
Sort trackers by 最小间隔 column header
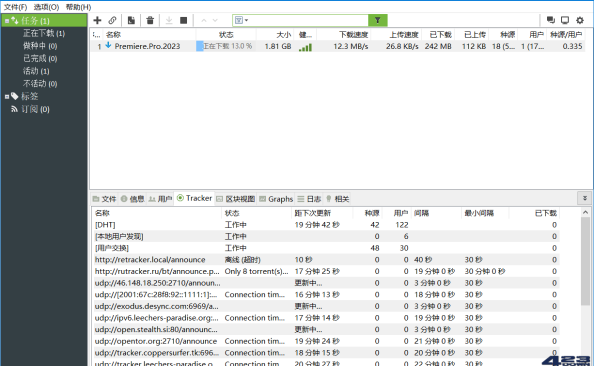click(479, 213)
